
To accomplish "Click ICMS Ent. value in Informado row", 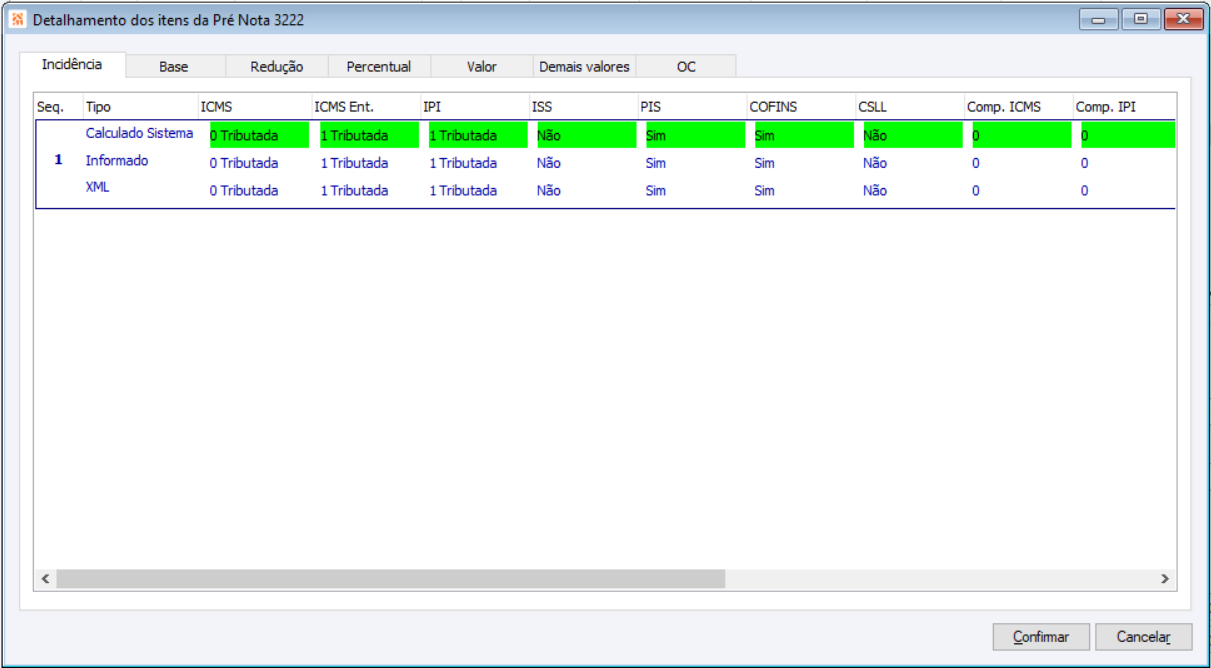I will 354,163.
